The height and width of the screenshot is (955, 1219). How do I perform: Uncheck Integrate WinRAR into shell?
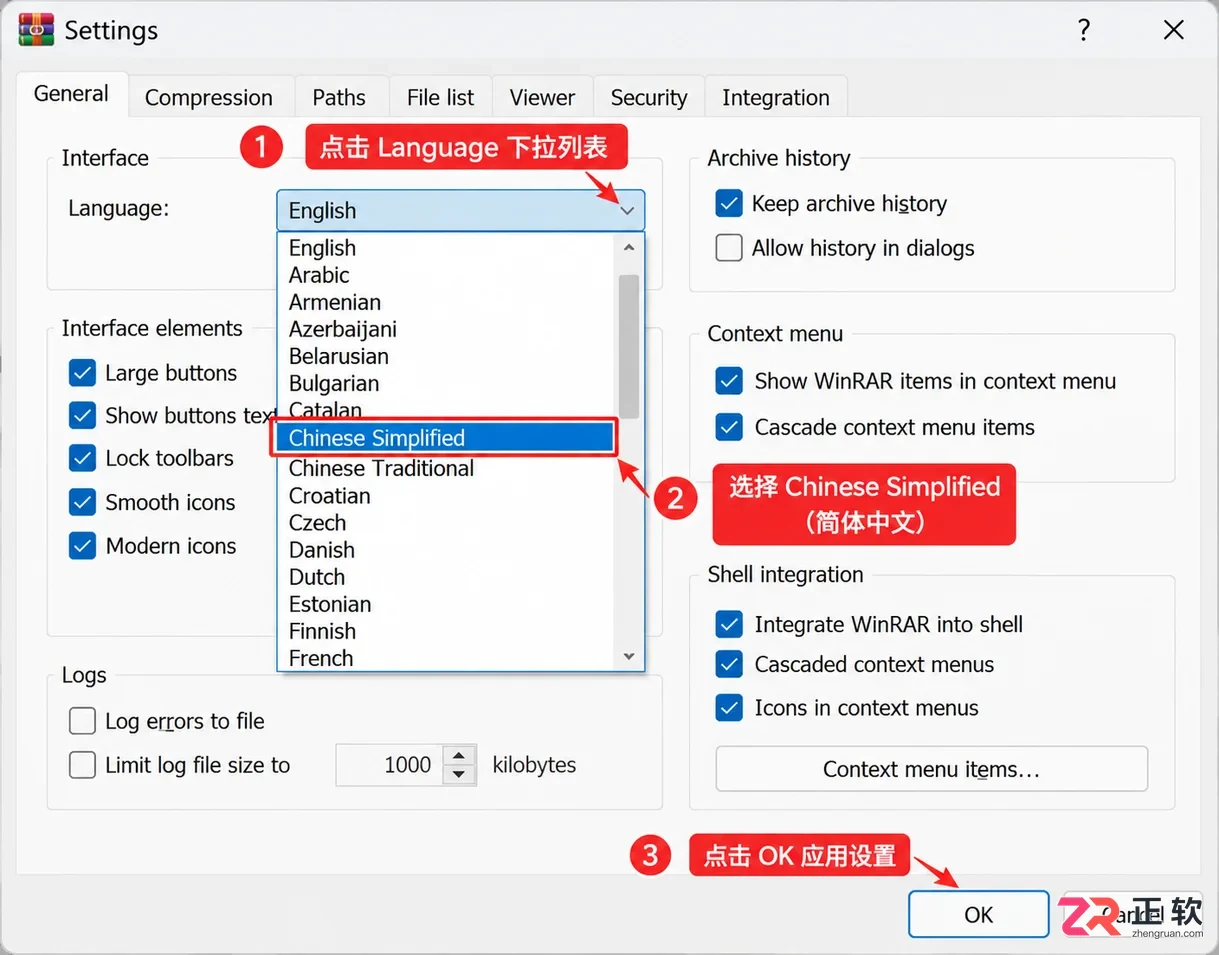729,625
